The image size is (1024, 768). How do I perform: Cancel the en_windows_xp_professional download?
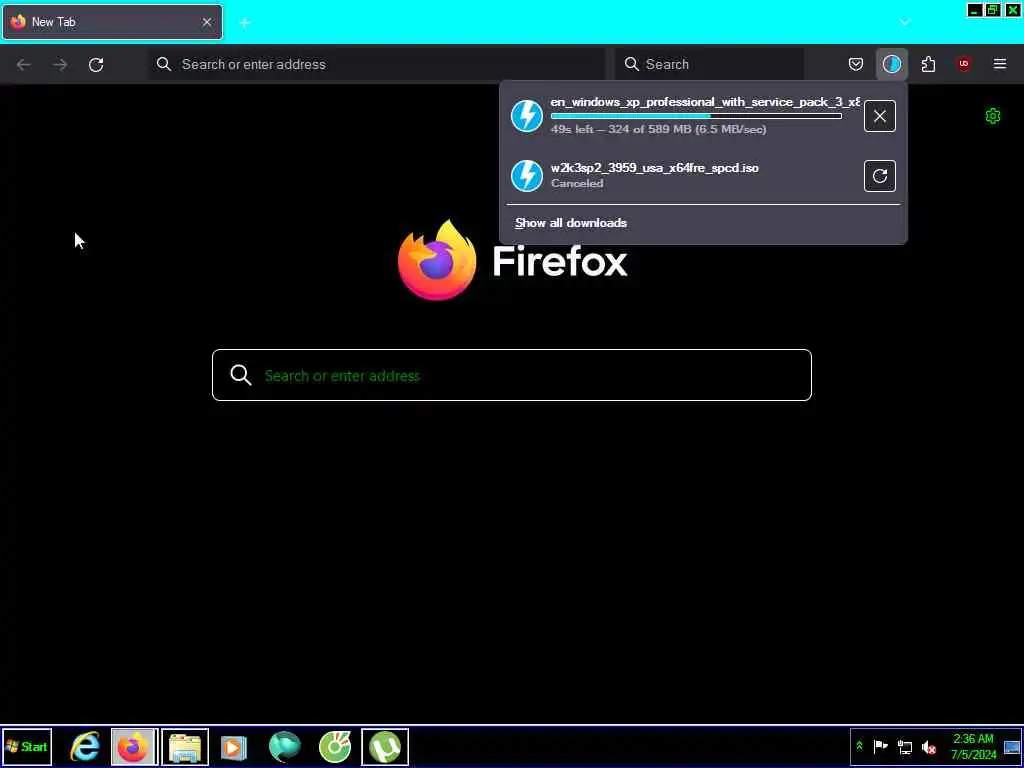880,116
